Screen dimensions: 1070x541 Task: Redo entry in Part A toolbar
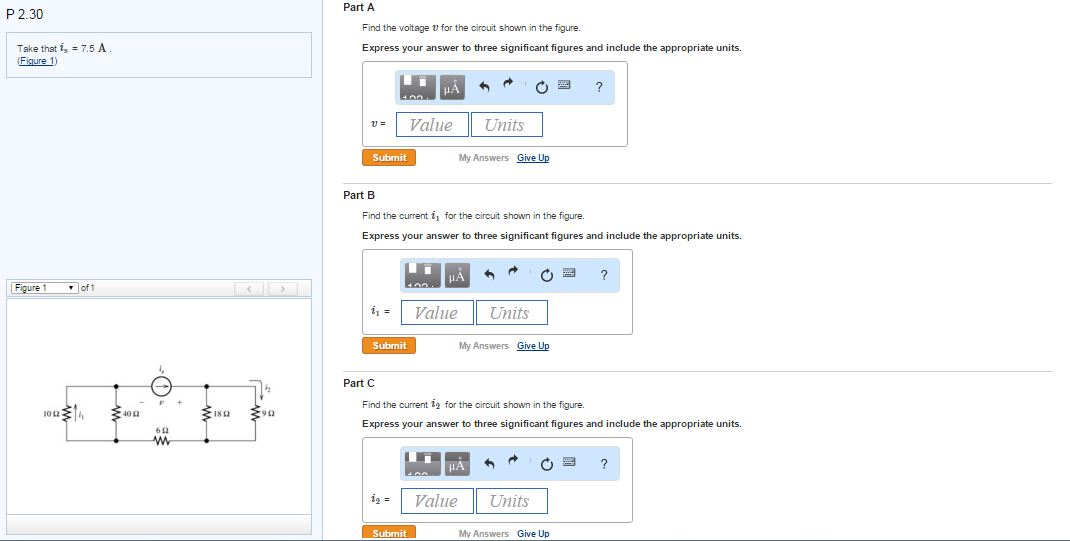point(508,85)
